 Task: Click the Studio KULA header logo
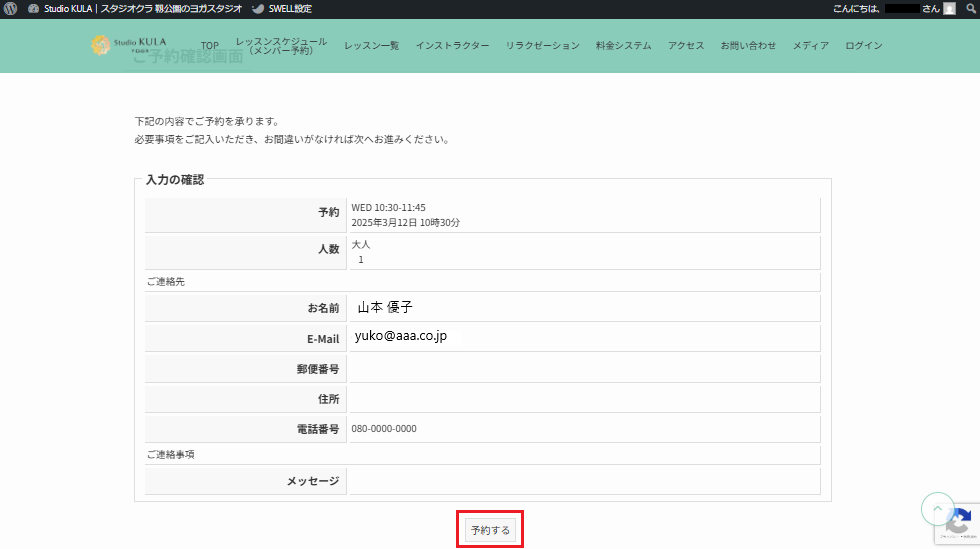(130, 45)
